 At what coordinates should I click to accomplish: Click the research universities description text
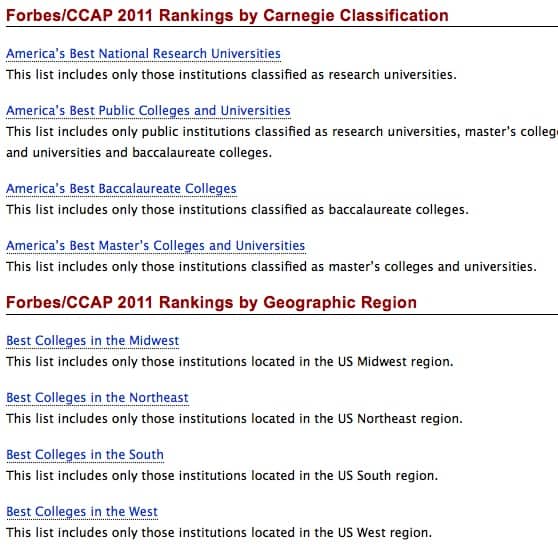click(231, 75)
